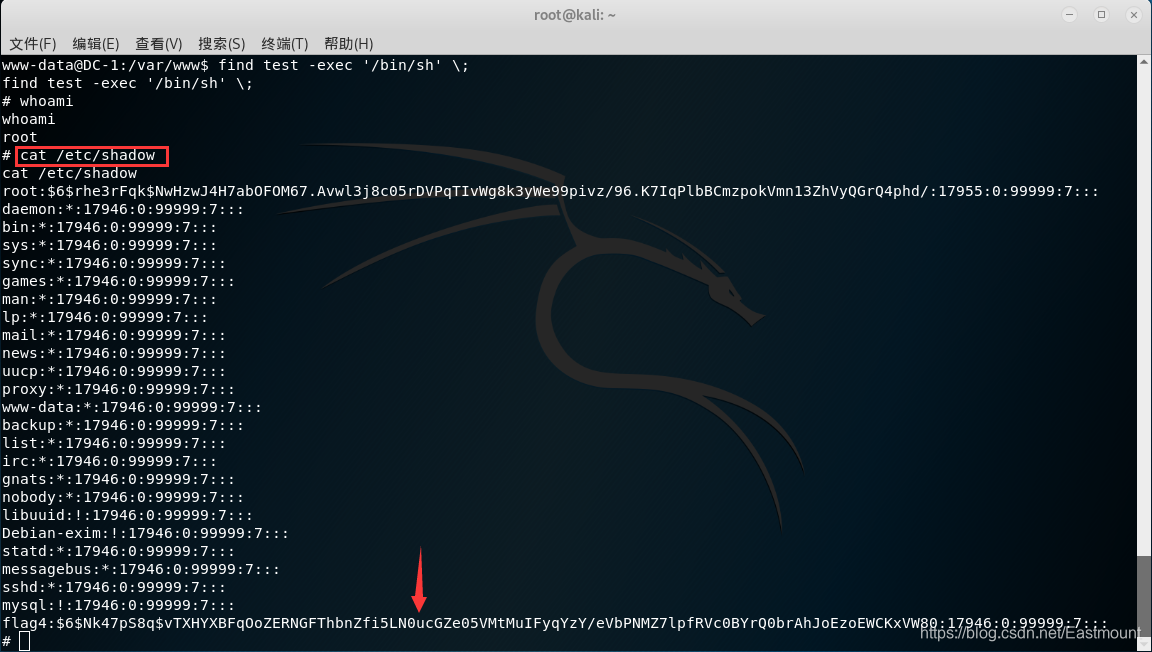Click the 'cat /etc/shadow' command after the # prompt
Screen dimensions: 1152x652
(87, 155)
